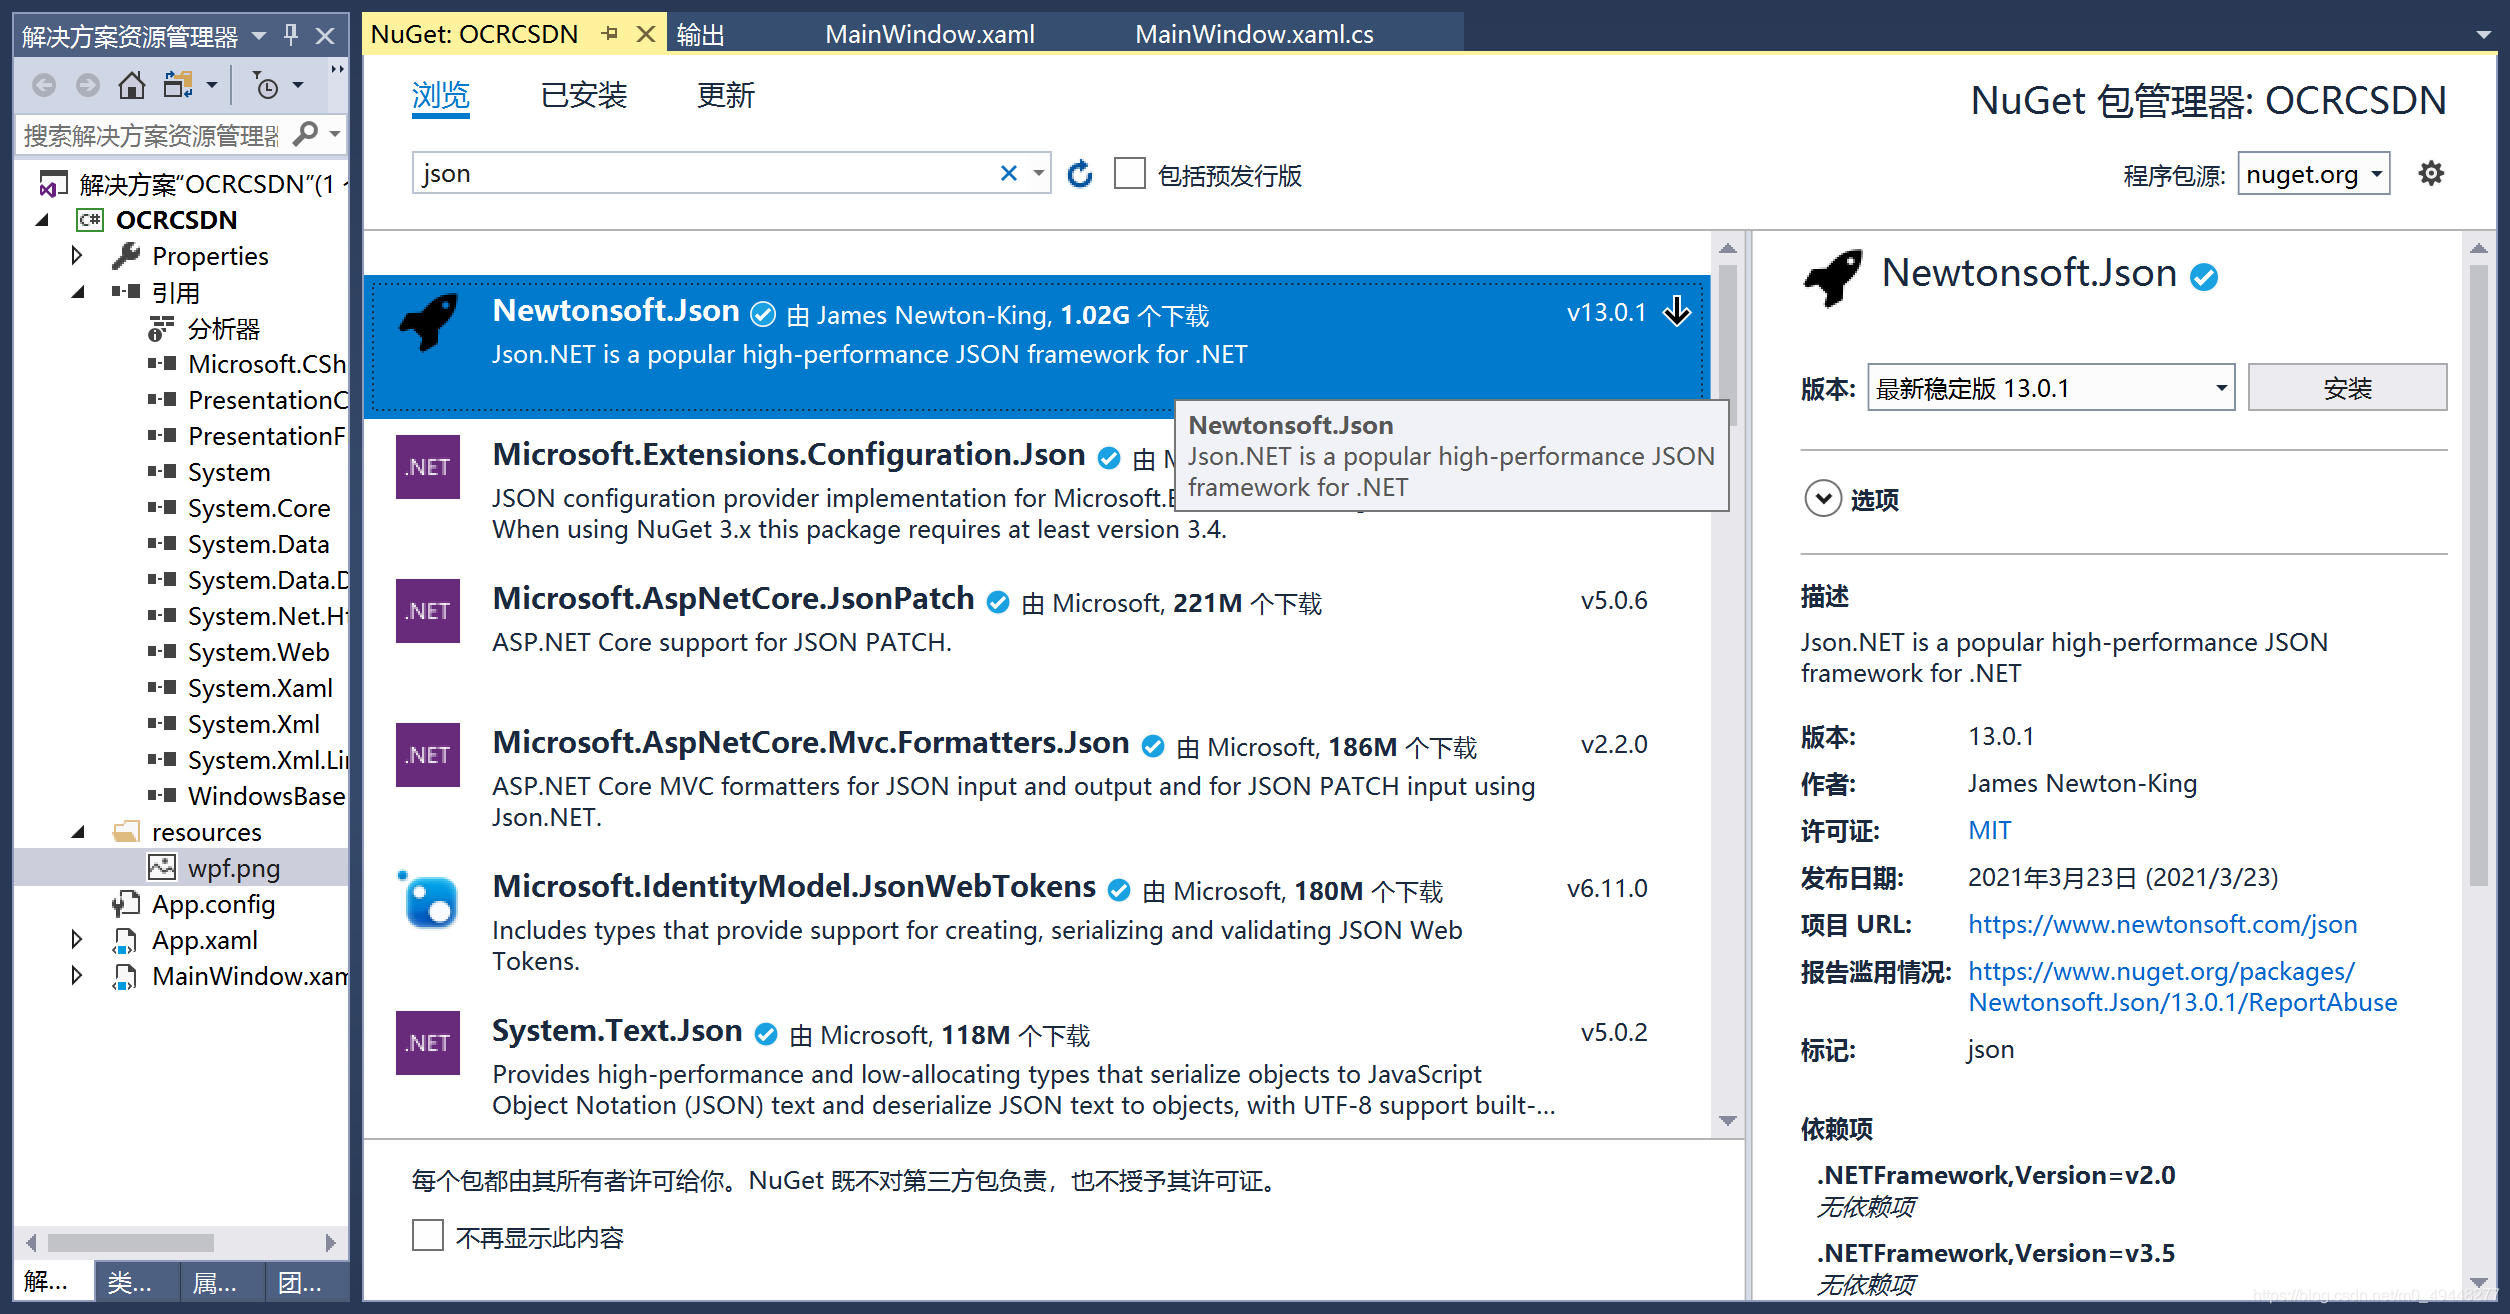Click the App.config file icon
The height and width of the screenshot is (1314, 2510).
[126, 903]
